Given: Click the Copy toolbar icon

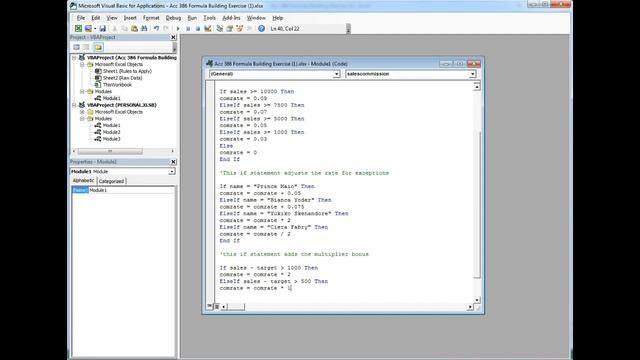Looking at the screenshot, I should click(x=124, y=29).
